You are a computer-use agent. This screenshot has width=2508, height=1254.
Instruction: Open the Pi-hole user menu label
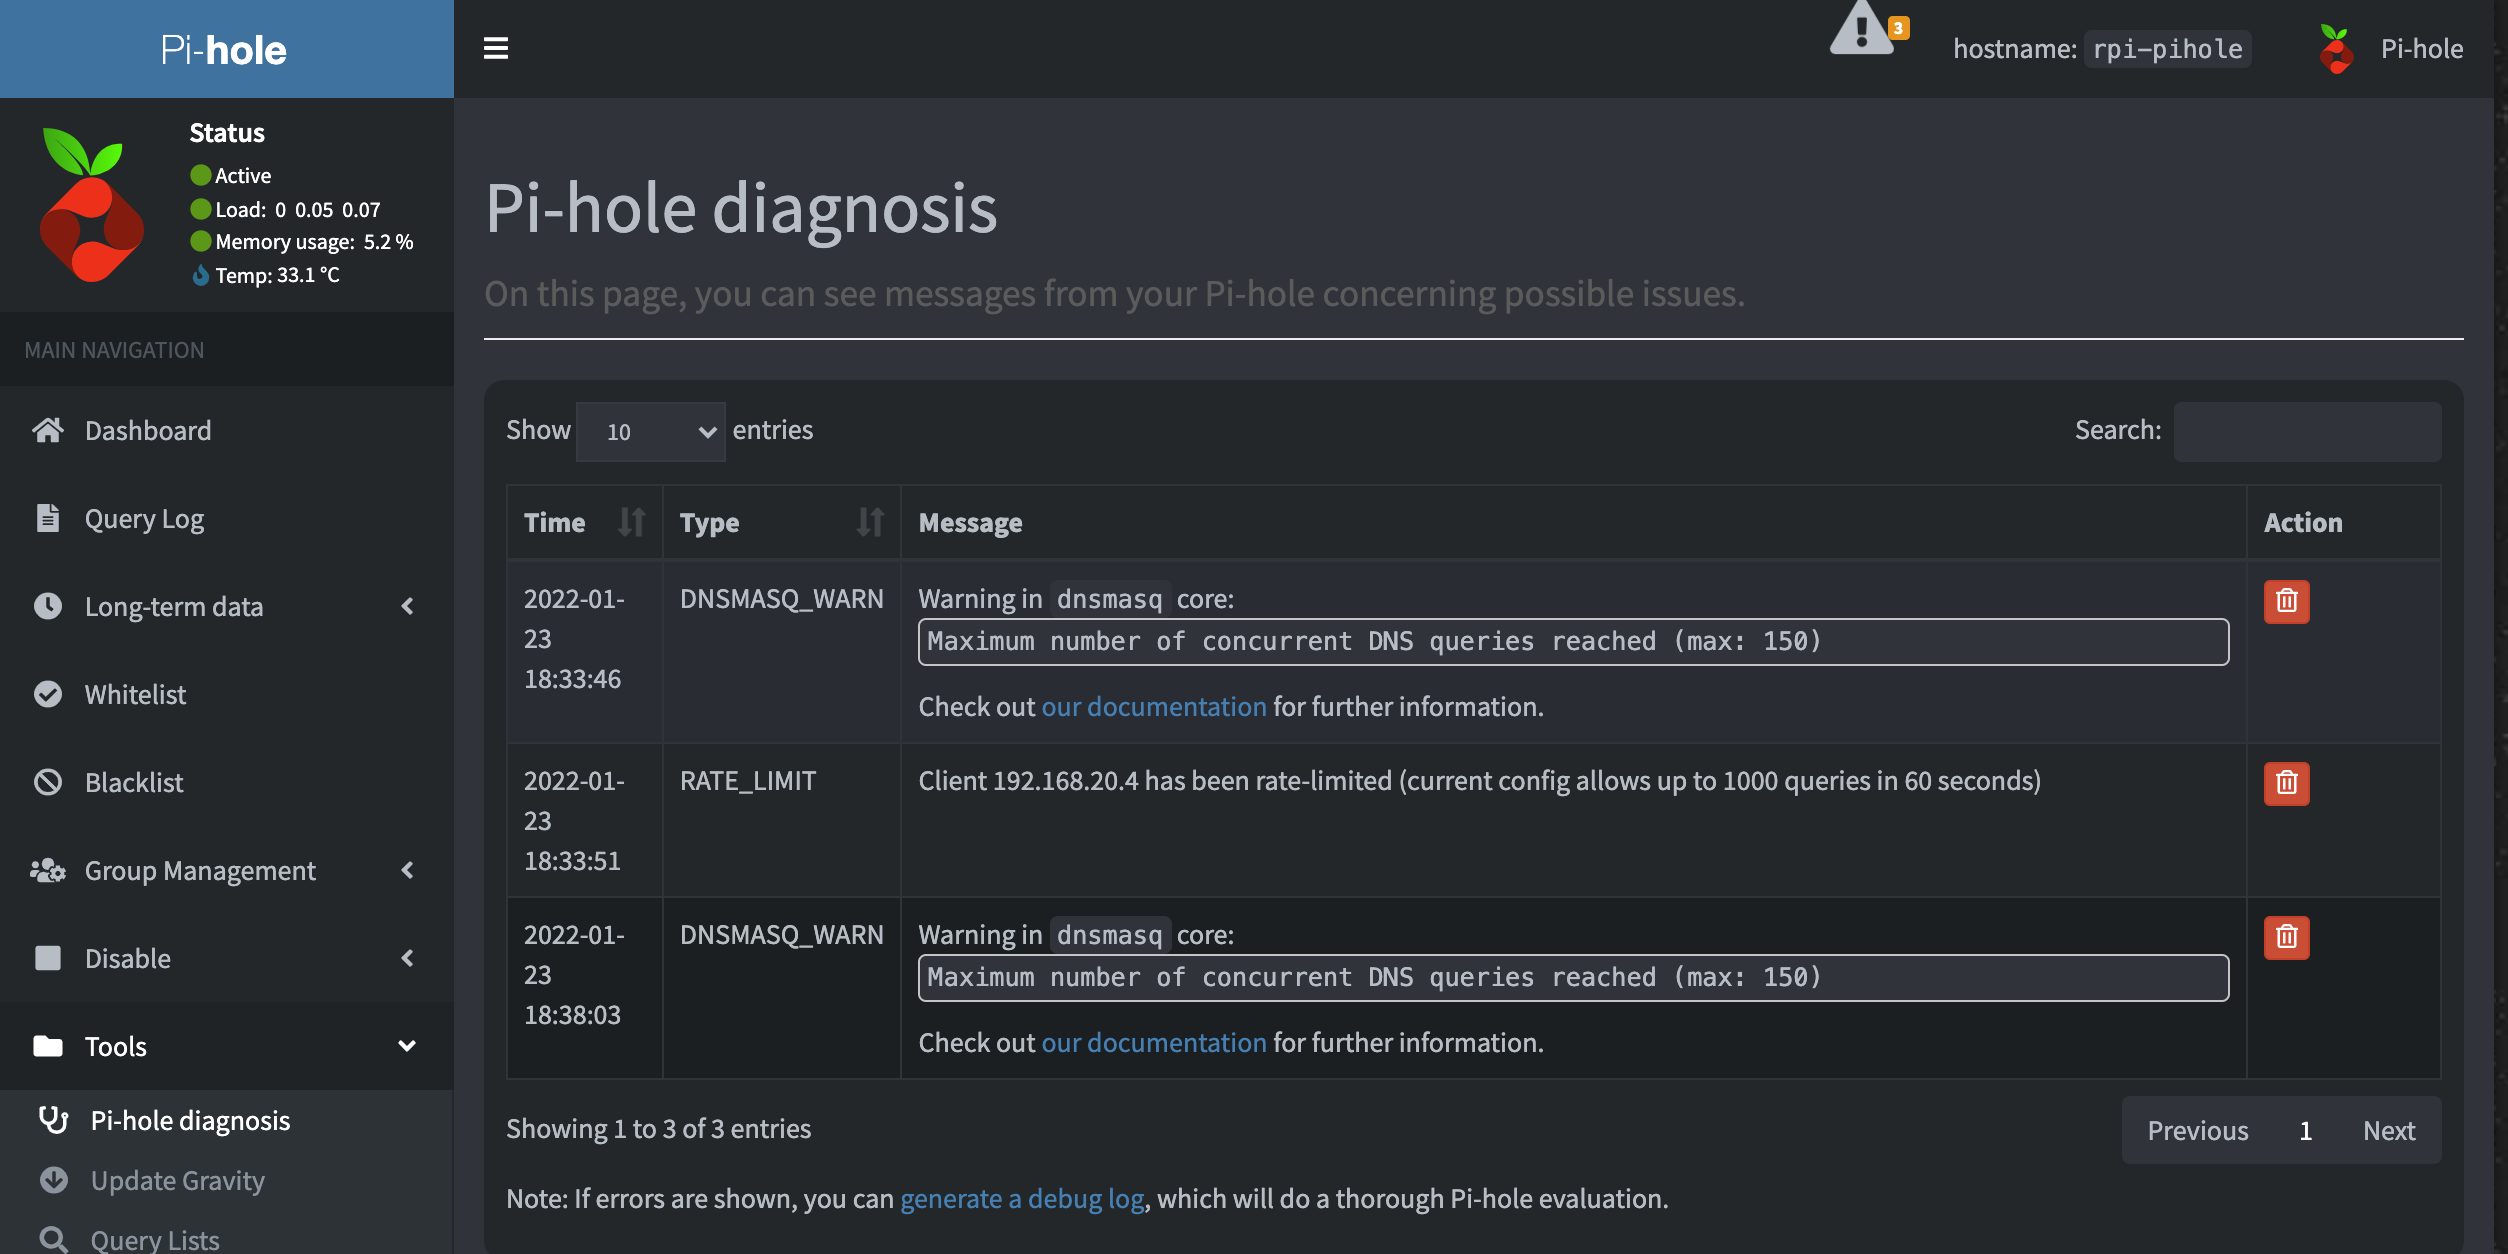click(x=2422, y=49)
